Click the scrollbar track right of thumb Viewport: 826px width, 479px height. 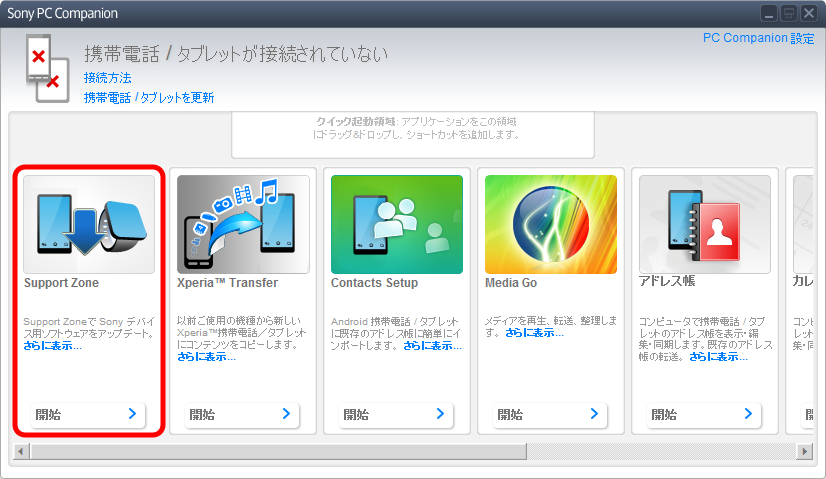[661, 452]
